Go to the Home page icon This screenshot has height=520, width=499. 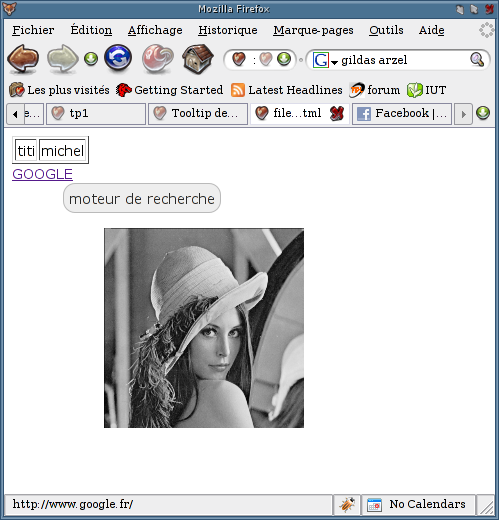198,59
